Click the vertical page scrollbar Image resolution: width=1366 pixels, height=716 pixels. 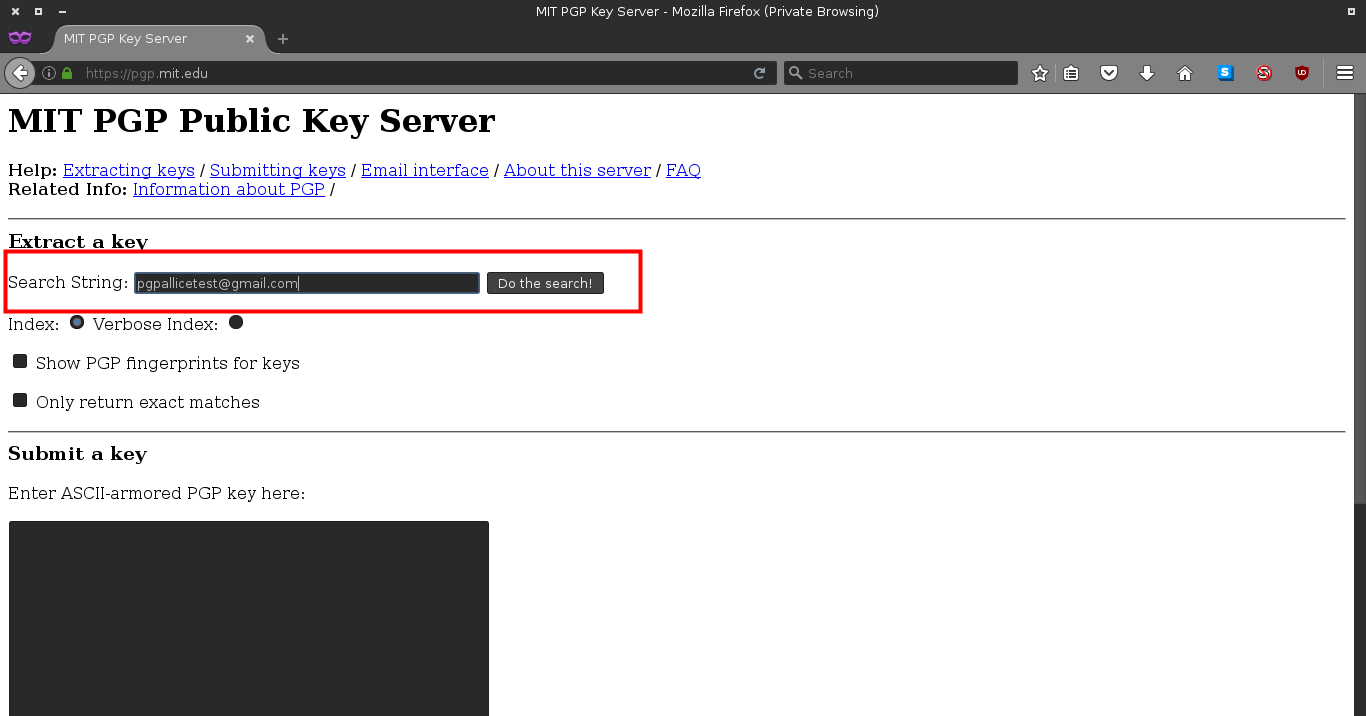tap(1360, 405)
